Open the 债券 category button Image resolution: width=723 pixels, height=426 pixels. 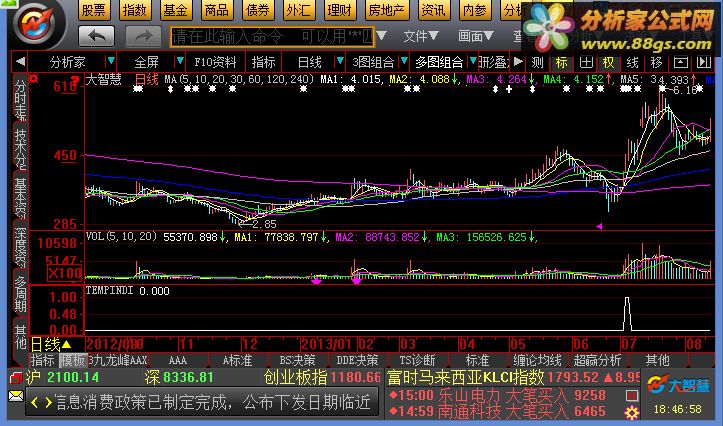click(x=257, y=10)
